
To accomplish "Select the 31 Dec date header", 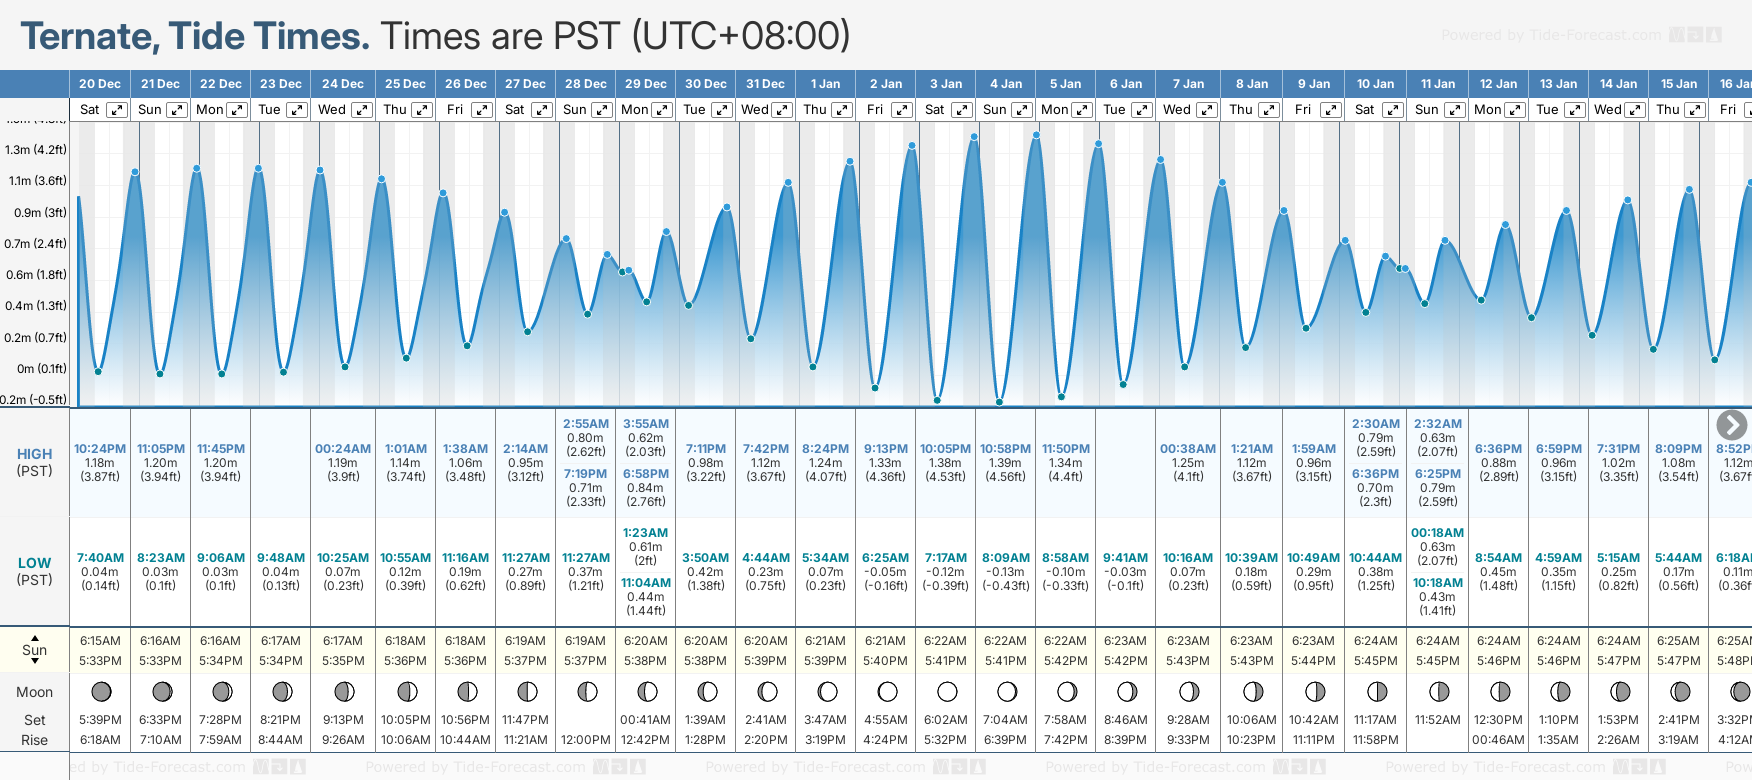I will click(x=765, y=84).
